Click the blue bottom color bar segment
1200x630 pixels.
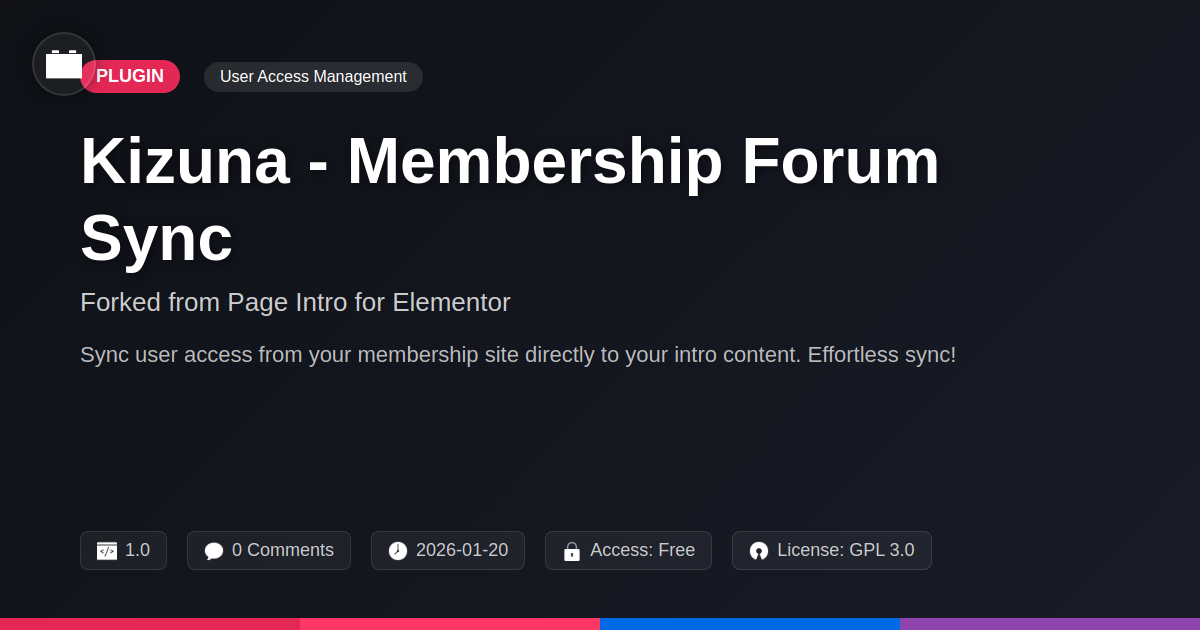click(750, 623)
